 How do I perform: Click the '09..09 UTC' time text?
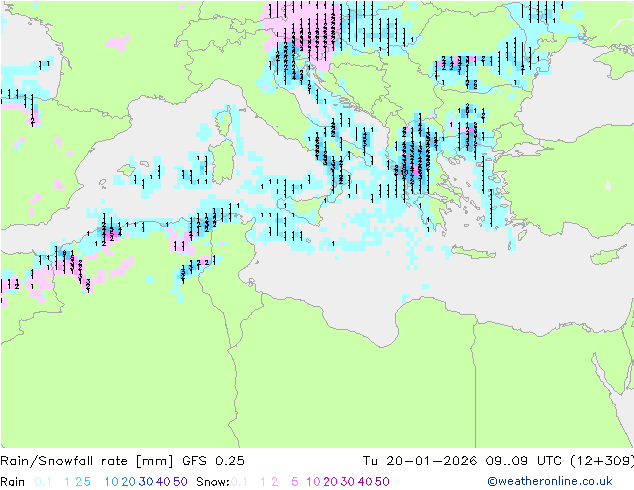coord(522,461)
